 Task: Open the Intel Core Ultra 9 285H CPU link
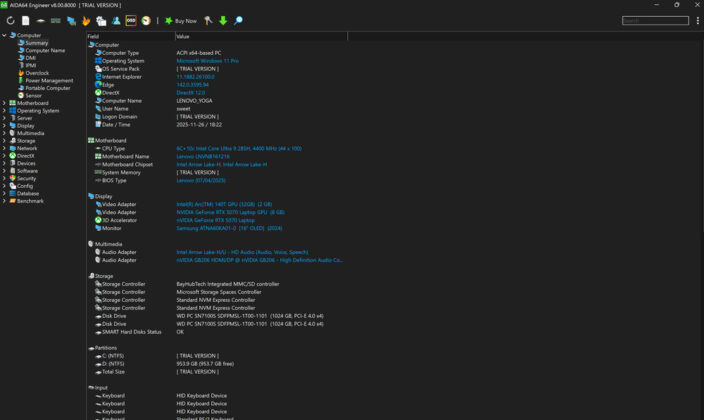pos(239,148)
